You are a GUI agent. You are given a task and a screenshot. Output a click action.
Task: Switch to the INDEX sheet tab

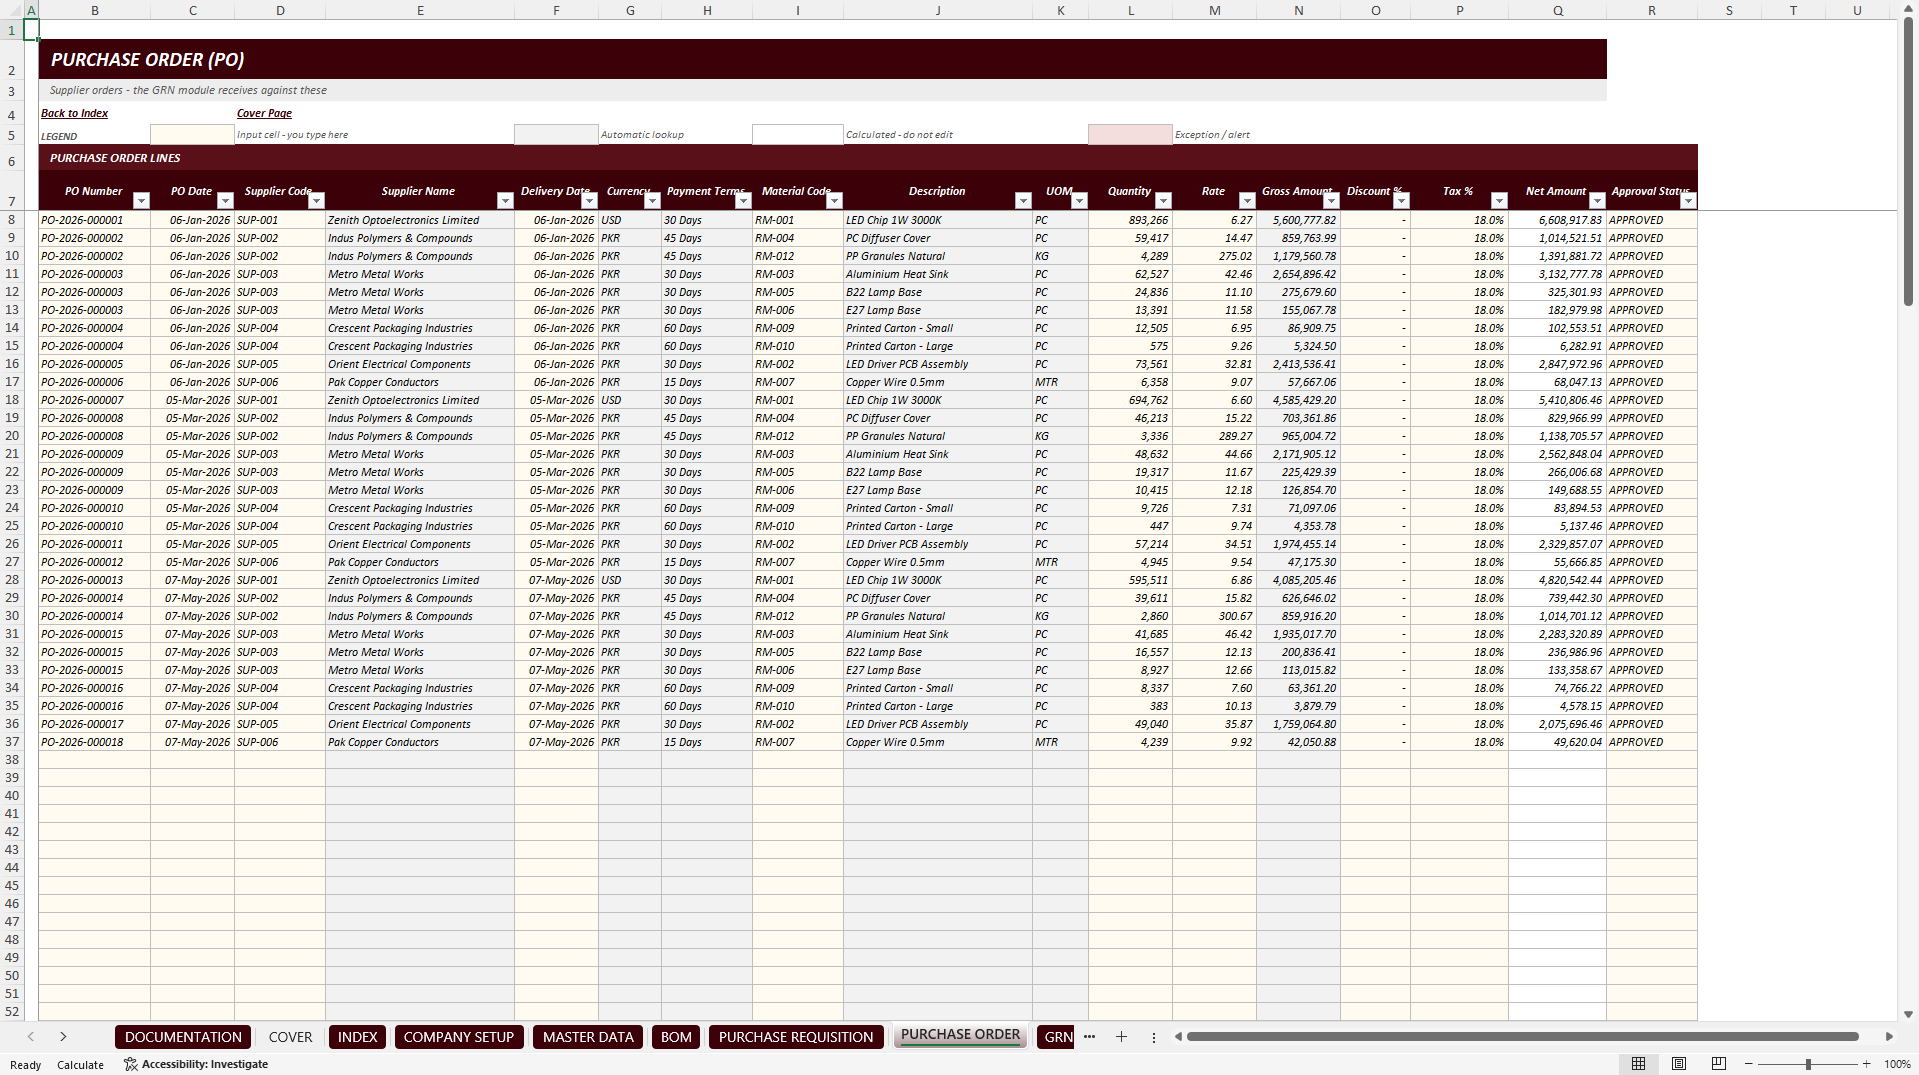pyautogui.click(x=357, y=1037)
